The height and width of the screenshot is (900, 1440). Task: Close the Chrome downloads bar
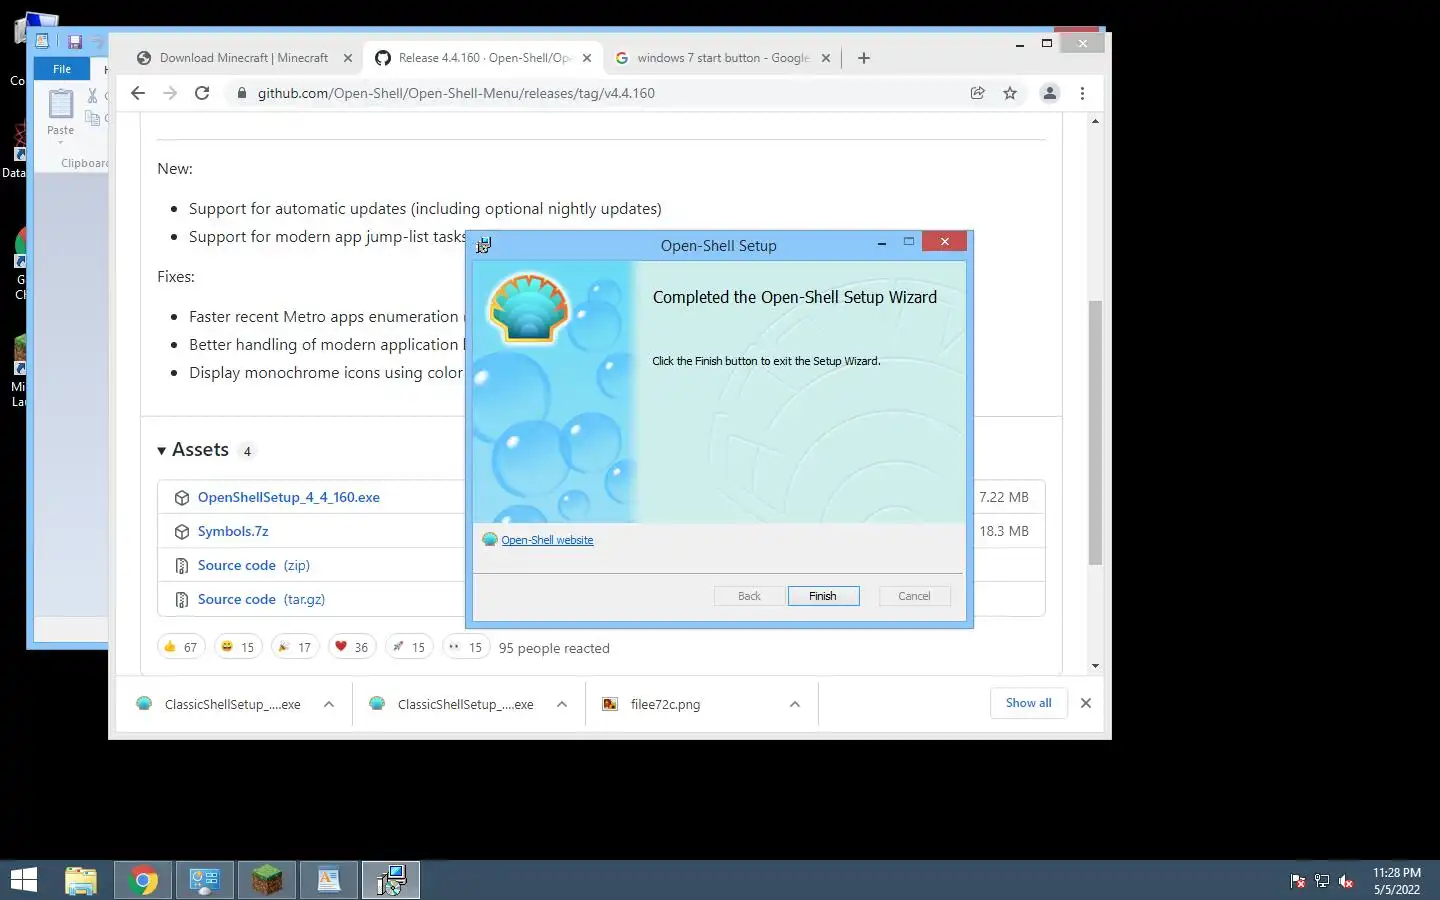click(x=1086, y=703)
